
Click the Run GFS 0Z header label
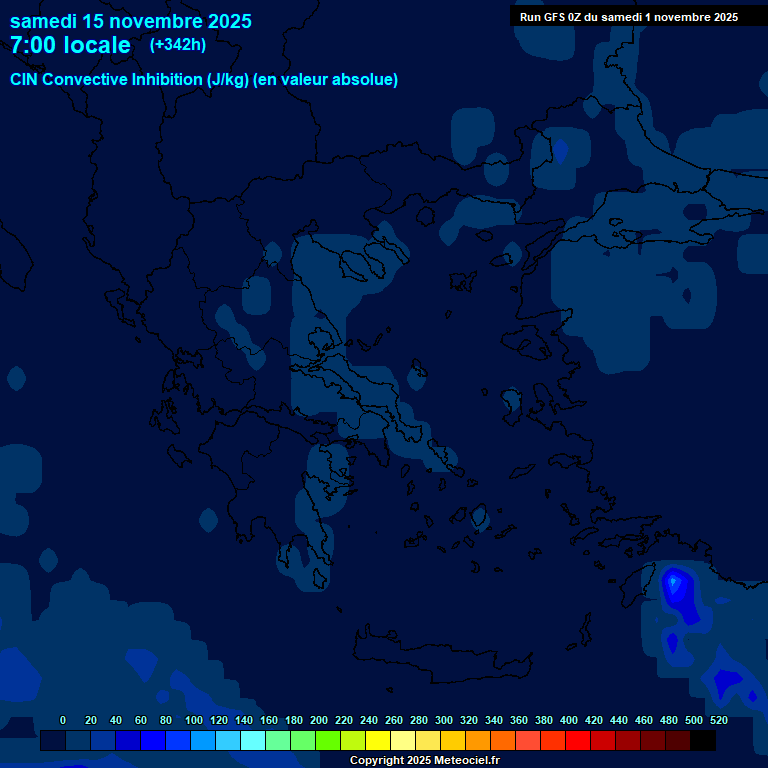(x=628, y=17)
